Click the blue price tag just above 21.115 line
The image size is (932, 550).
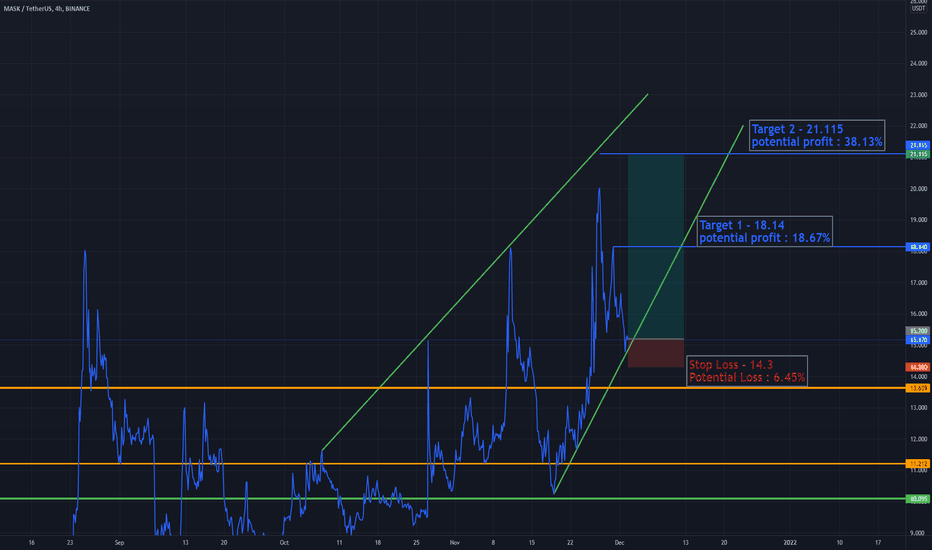click(918, 146)
